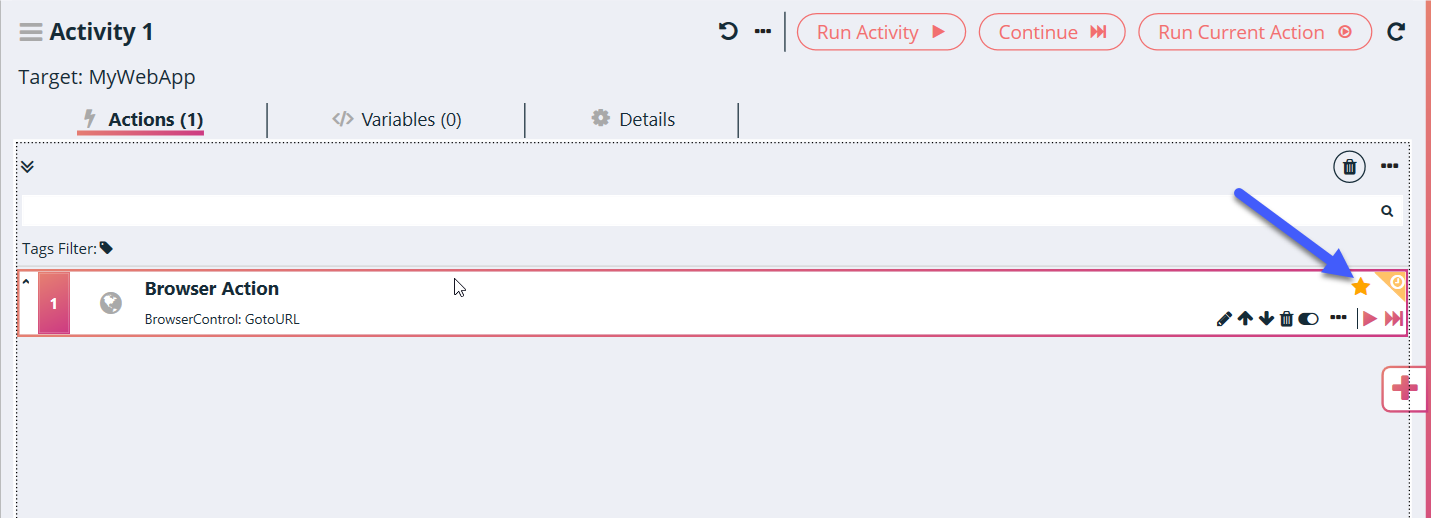The width and height of the screenshot is (1431, 518).
Task: Click the Tags Filter tag icon
Action: 107,248
